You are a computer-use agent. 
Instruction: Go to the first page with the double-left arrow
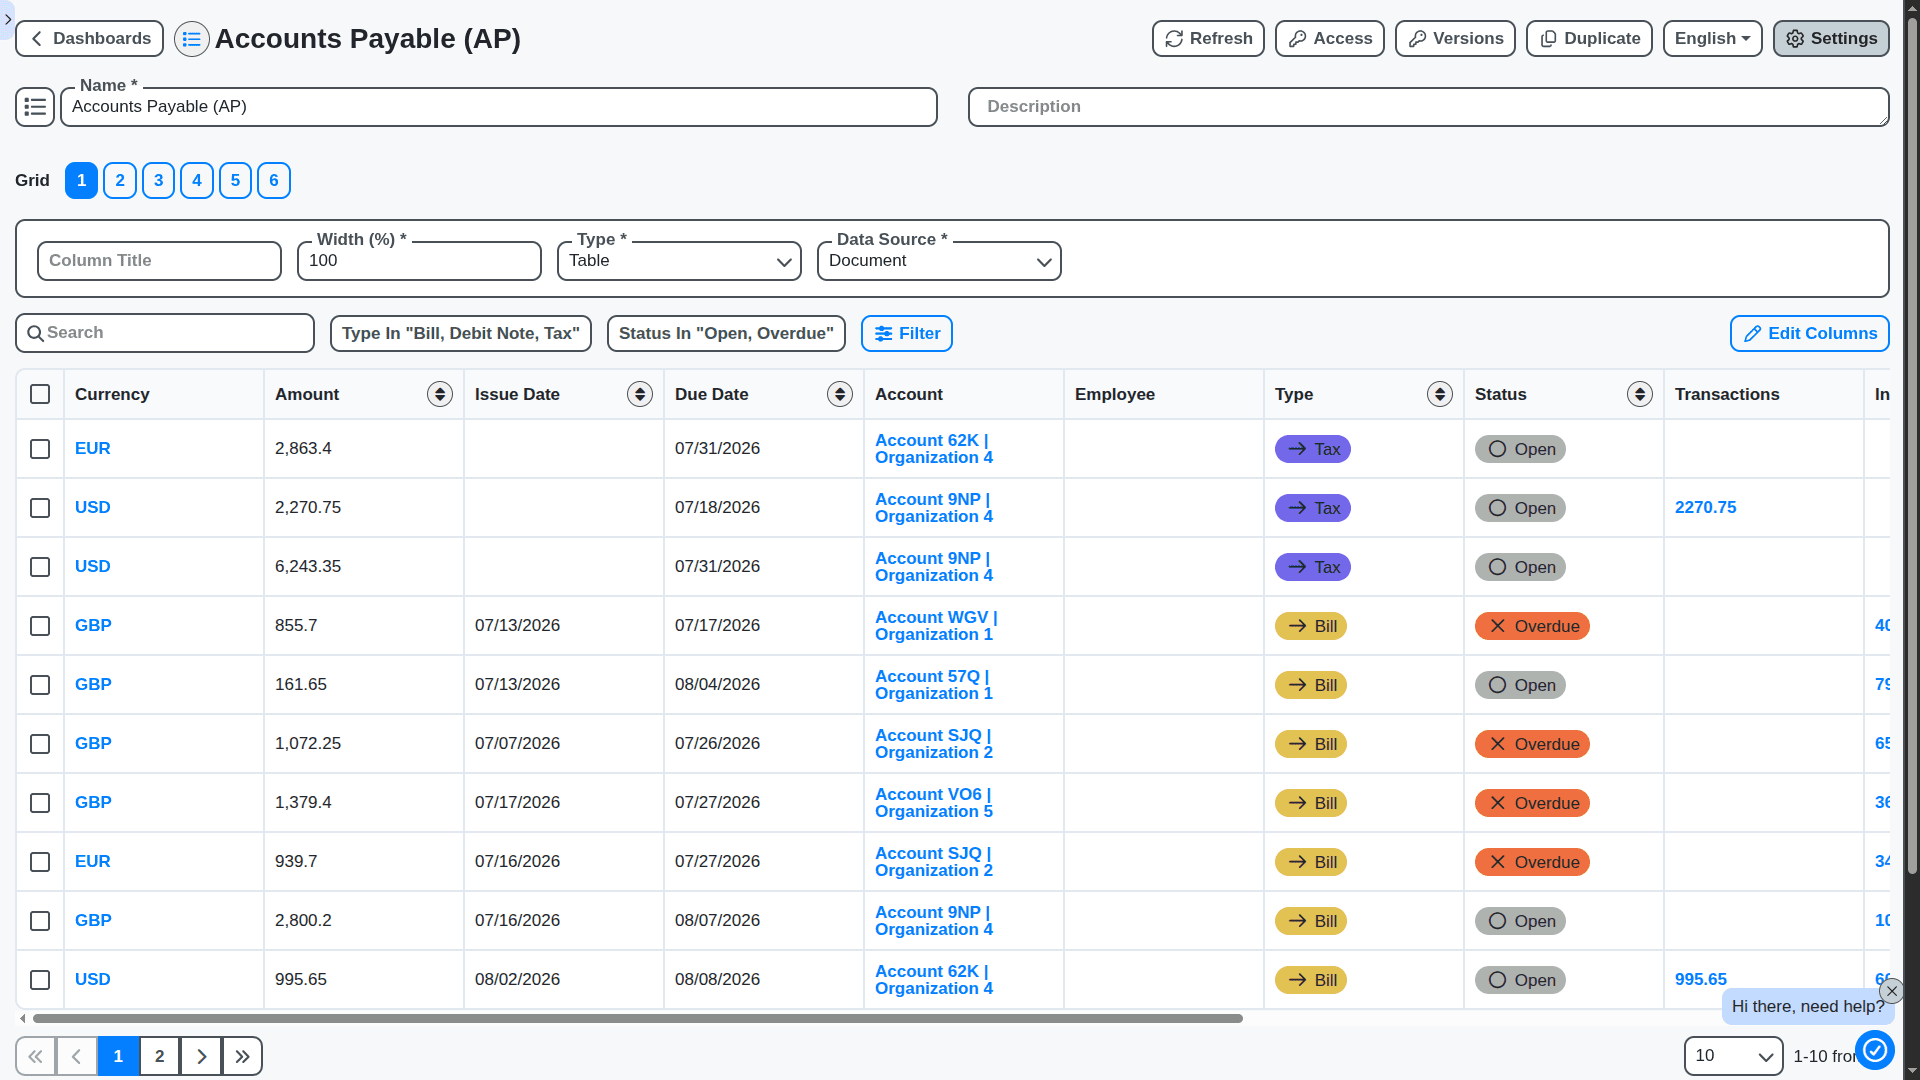(36, 1056)
